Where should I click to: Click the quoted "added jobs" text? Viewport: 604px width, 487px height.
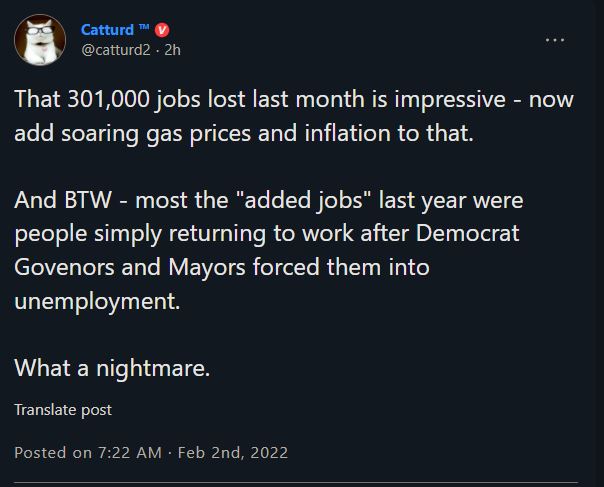304,200
